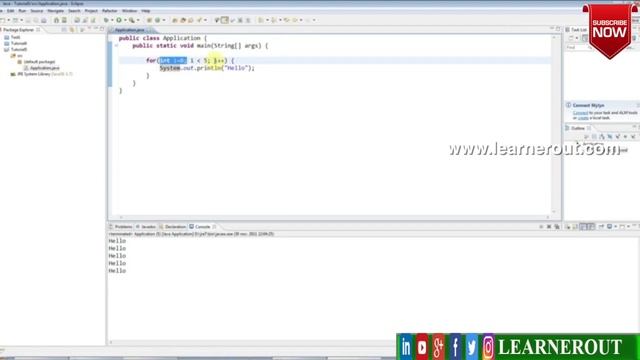Open the Project menu
Screen dimensions: 640x360
click(x=91, y=11)
